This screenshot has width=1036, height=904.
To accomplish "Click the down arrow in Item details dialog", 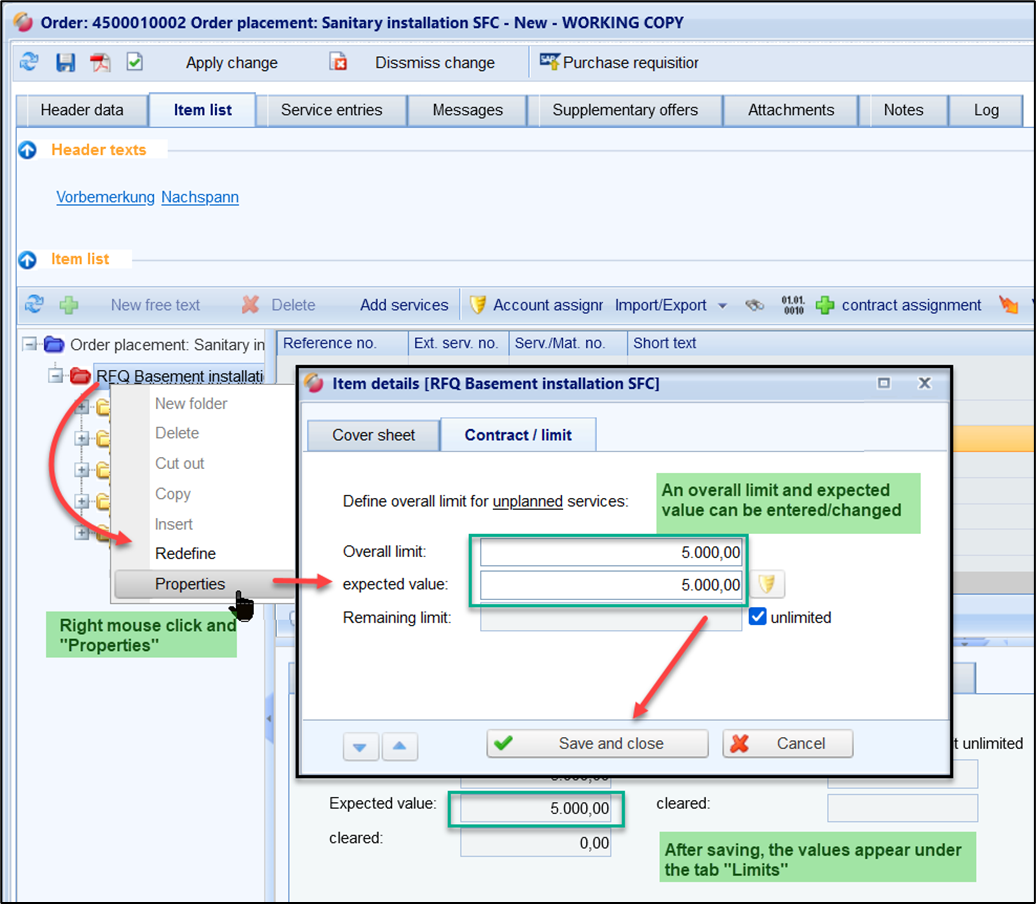I will click(x=361, y=746).
